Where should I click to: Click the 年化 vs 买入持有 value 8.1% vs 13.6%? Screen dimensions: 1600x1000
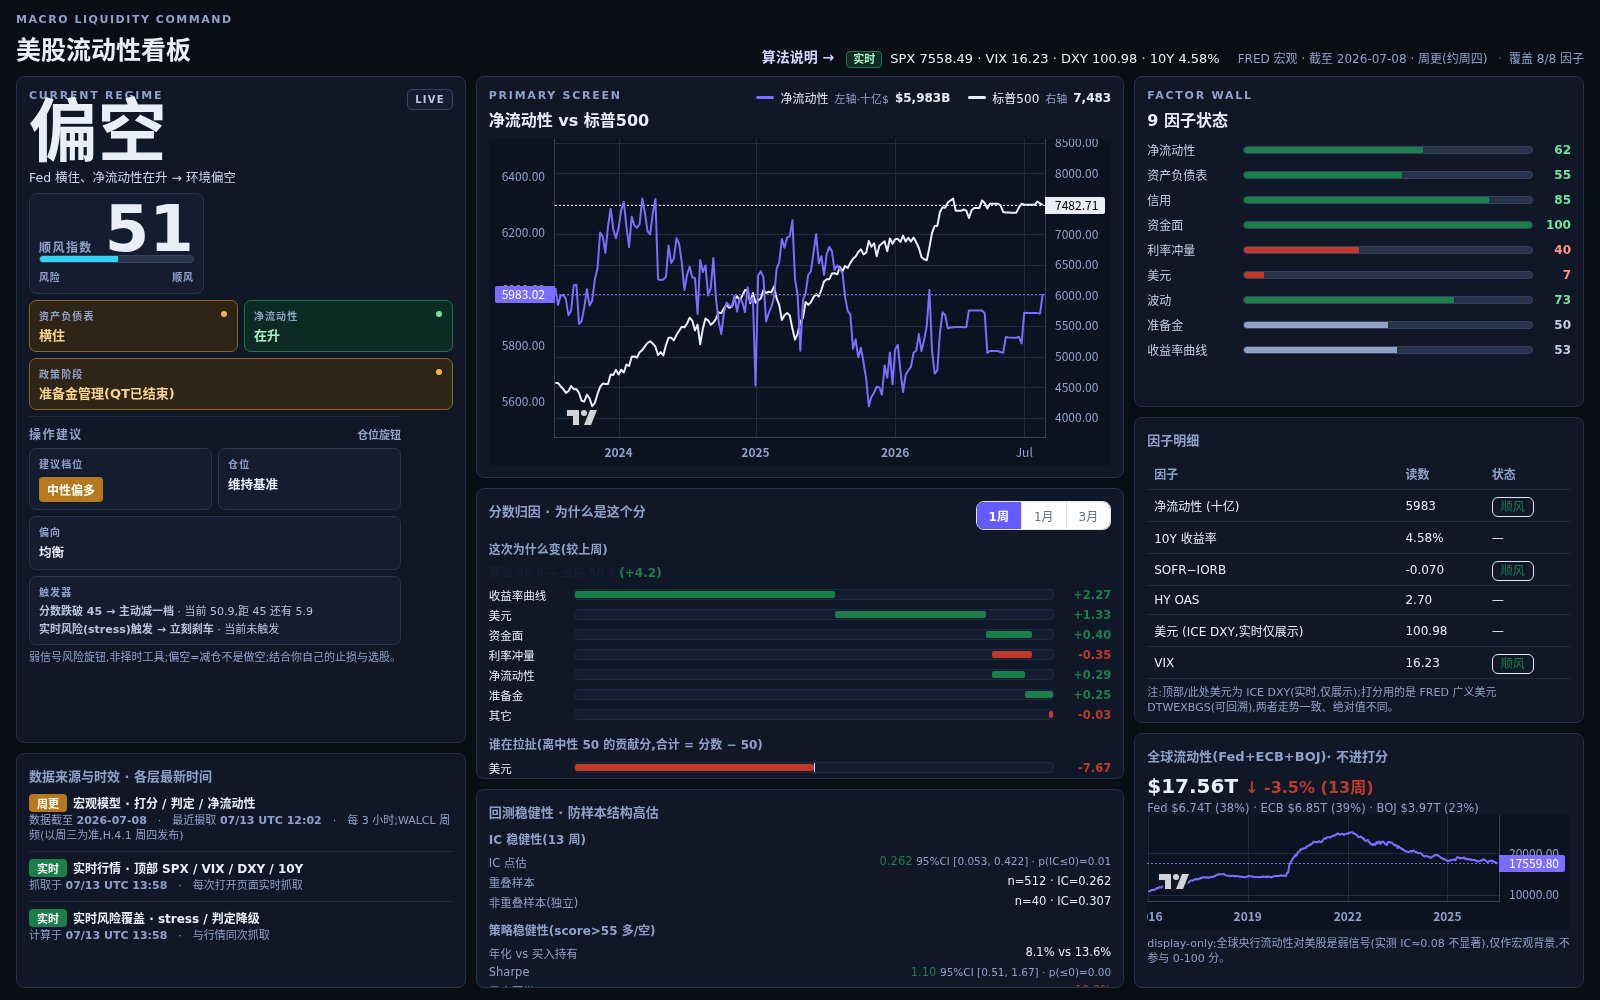(x=1068, y=952)
